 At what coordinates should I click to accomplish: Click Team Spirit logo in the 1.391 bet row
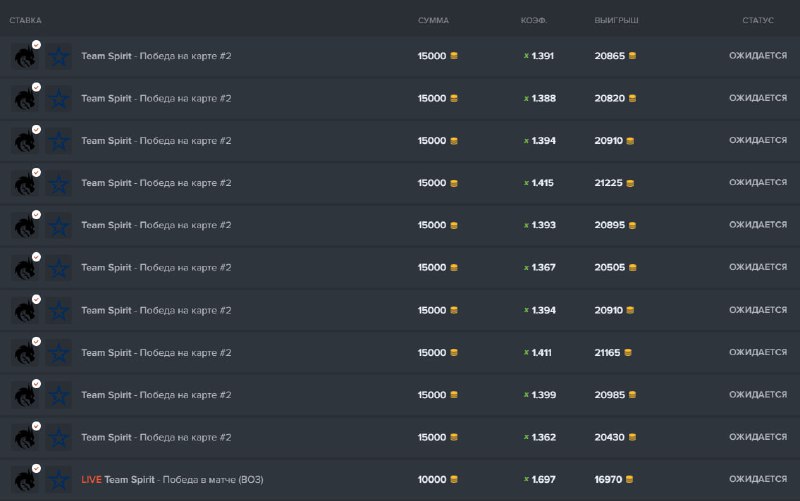[24, 57]
